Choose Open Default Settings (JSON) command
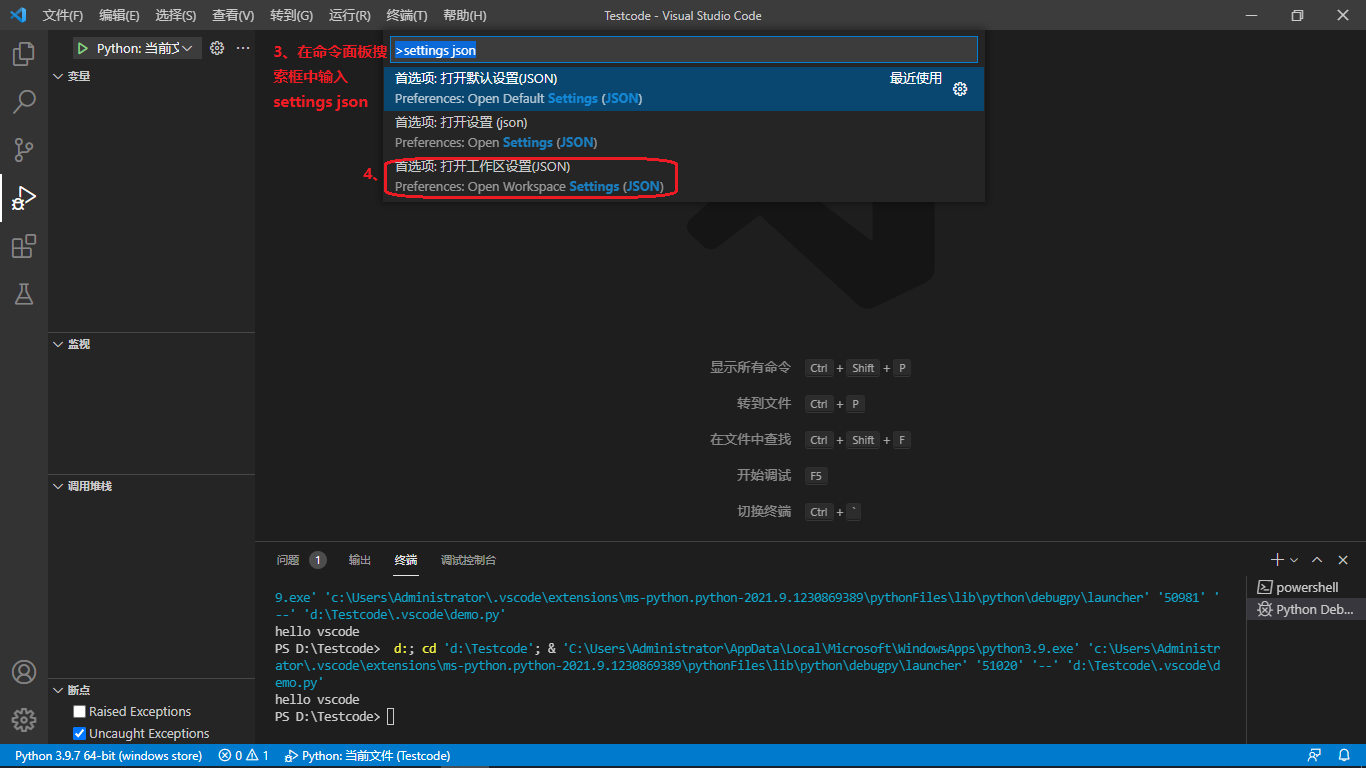 point(684,89)
